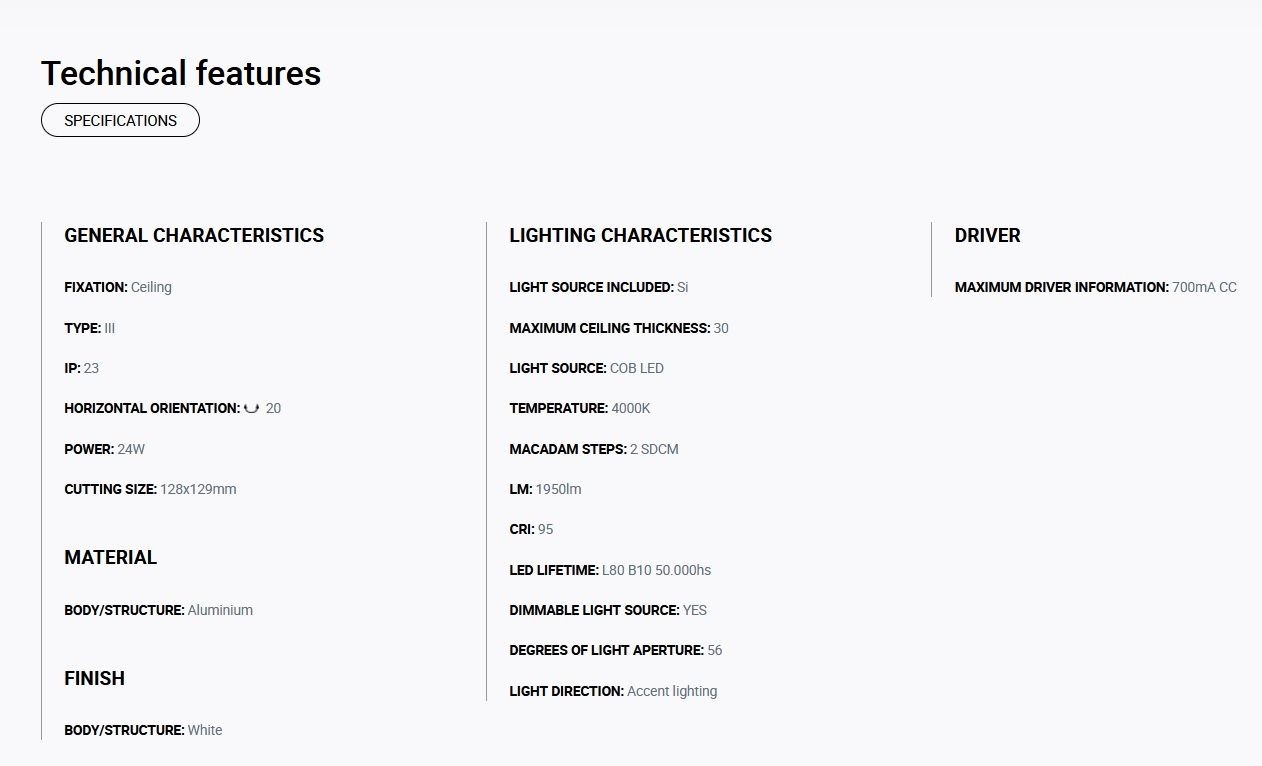Select the Aluminium body/structure material value
The width and height of the screenshot is (1262, 766).
220,610
